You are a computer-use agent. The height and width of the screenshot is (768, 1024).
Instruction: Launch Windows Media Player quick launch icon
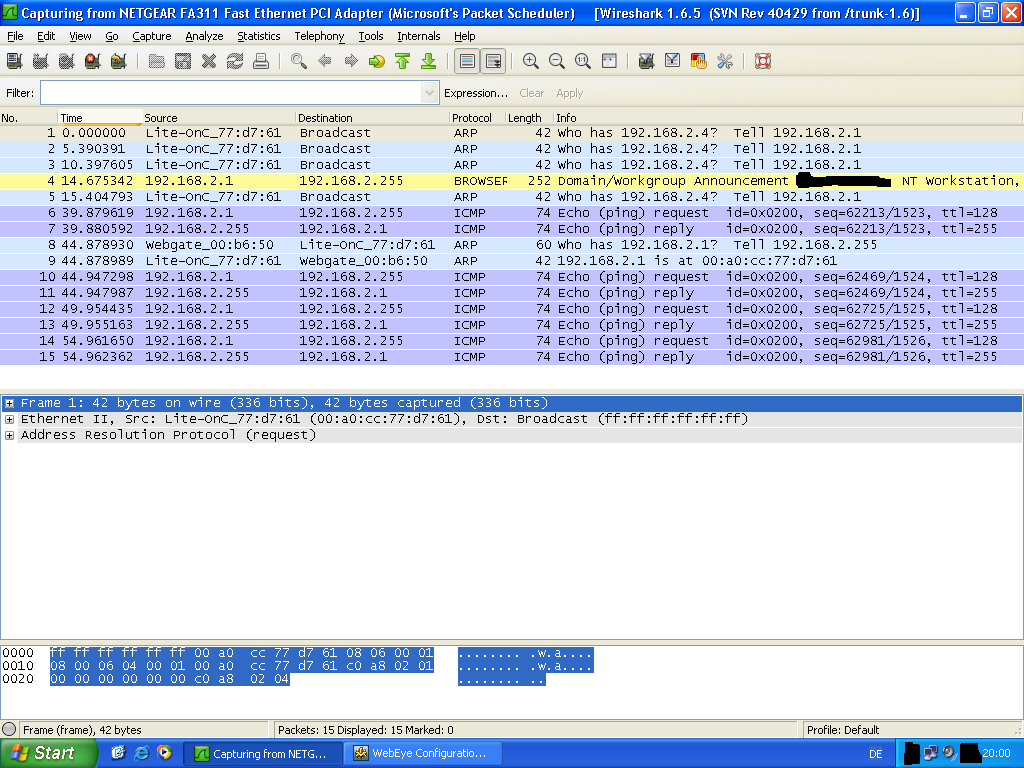pyautogui.click(x=165, y=752)
